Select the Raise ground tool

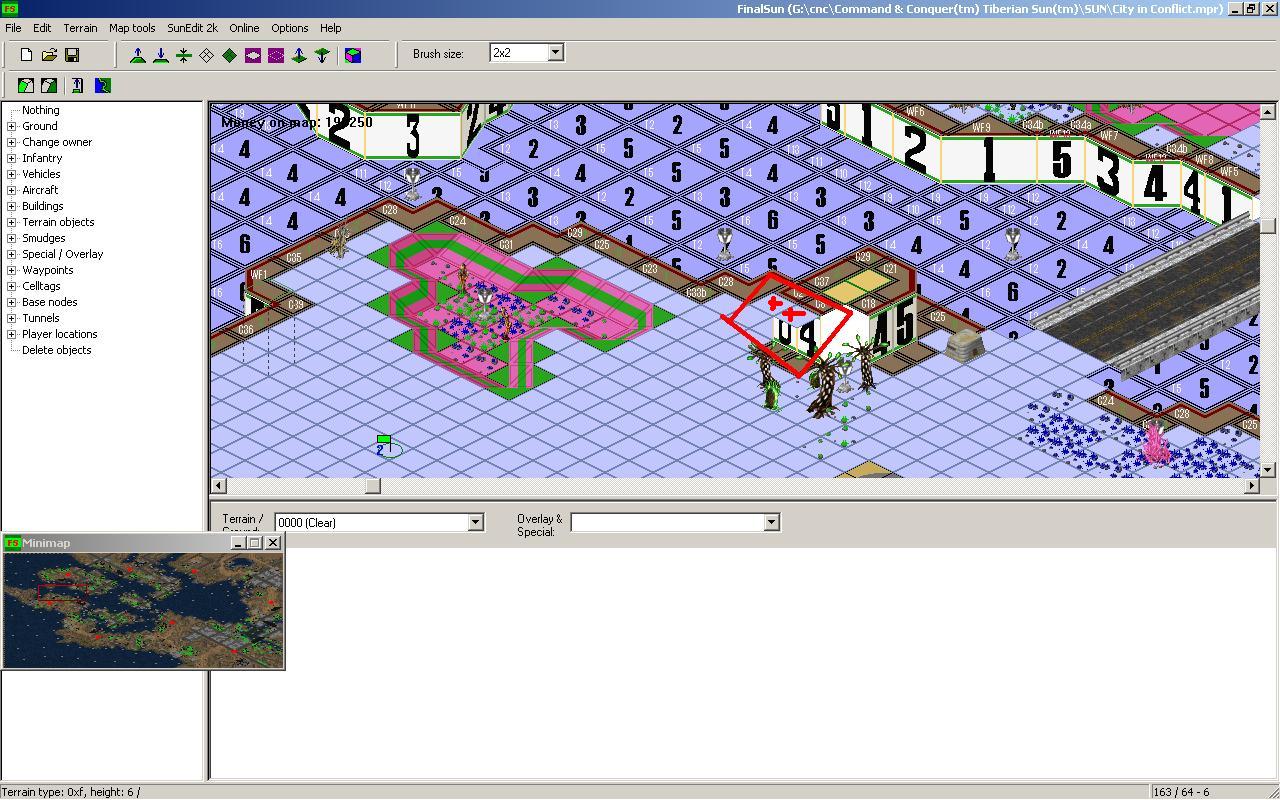138,55
